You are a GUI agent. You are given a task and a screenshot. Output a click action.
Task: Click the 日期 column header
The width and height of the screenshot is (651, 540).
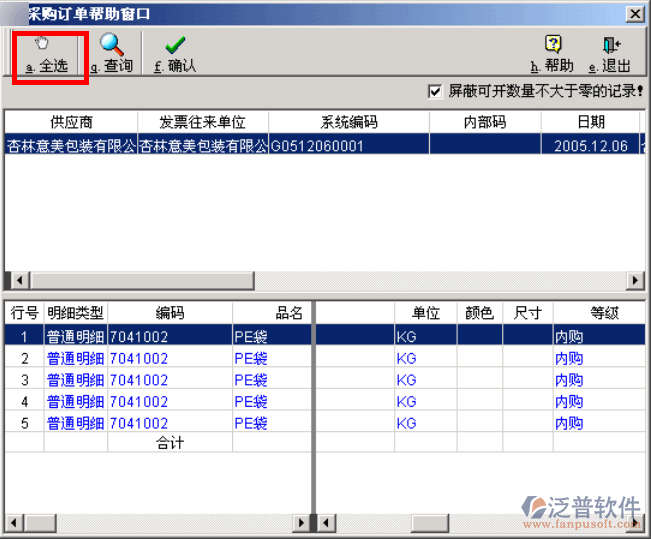(x=590, y=122)
